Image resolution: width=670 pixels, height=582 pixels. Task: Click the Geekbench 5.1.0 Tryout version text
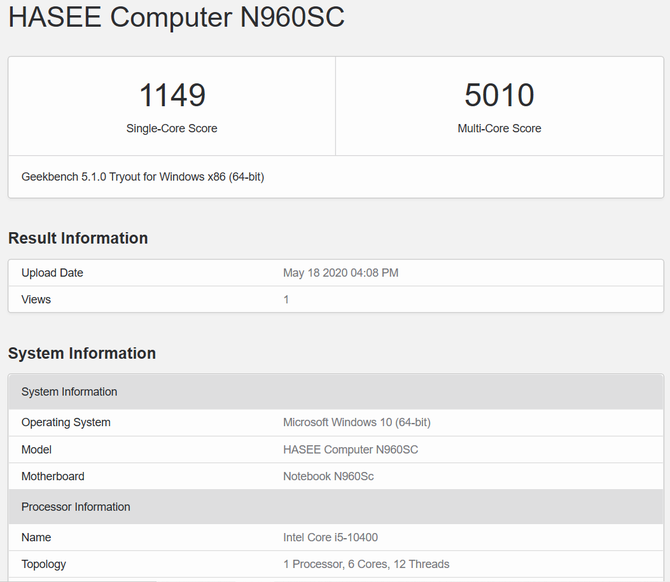143,177
